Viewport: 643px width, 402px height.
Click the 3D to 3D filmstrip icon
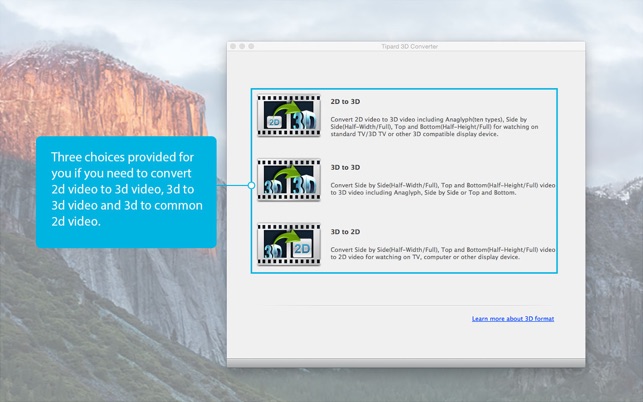[x=289, y=180]
